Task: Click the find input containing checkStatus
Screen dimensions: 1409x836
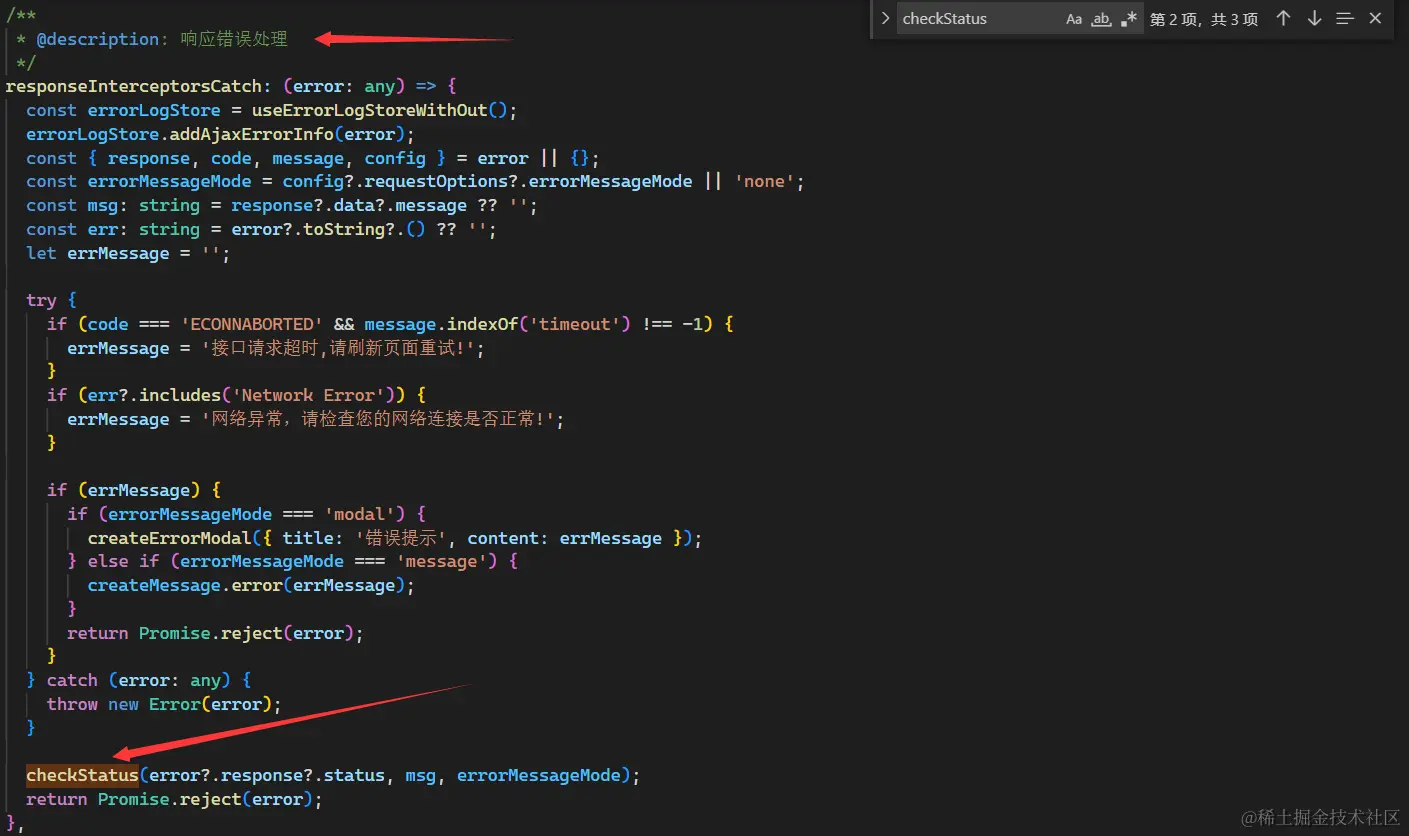Action: (x=978, y=18)
